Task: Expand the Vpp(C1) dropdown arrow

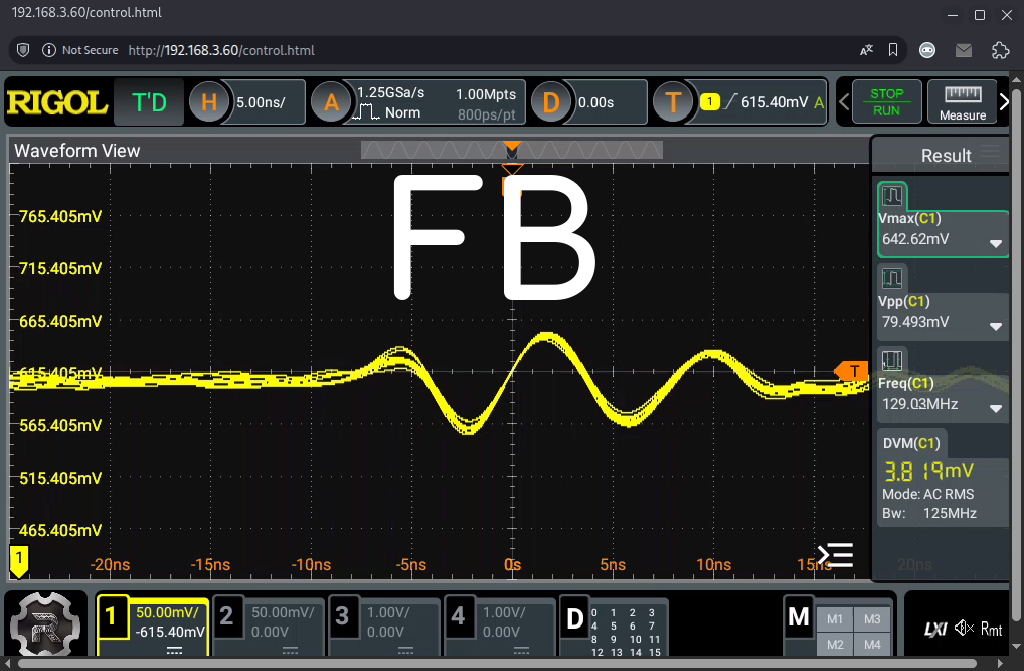Action: point(995,327)
